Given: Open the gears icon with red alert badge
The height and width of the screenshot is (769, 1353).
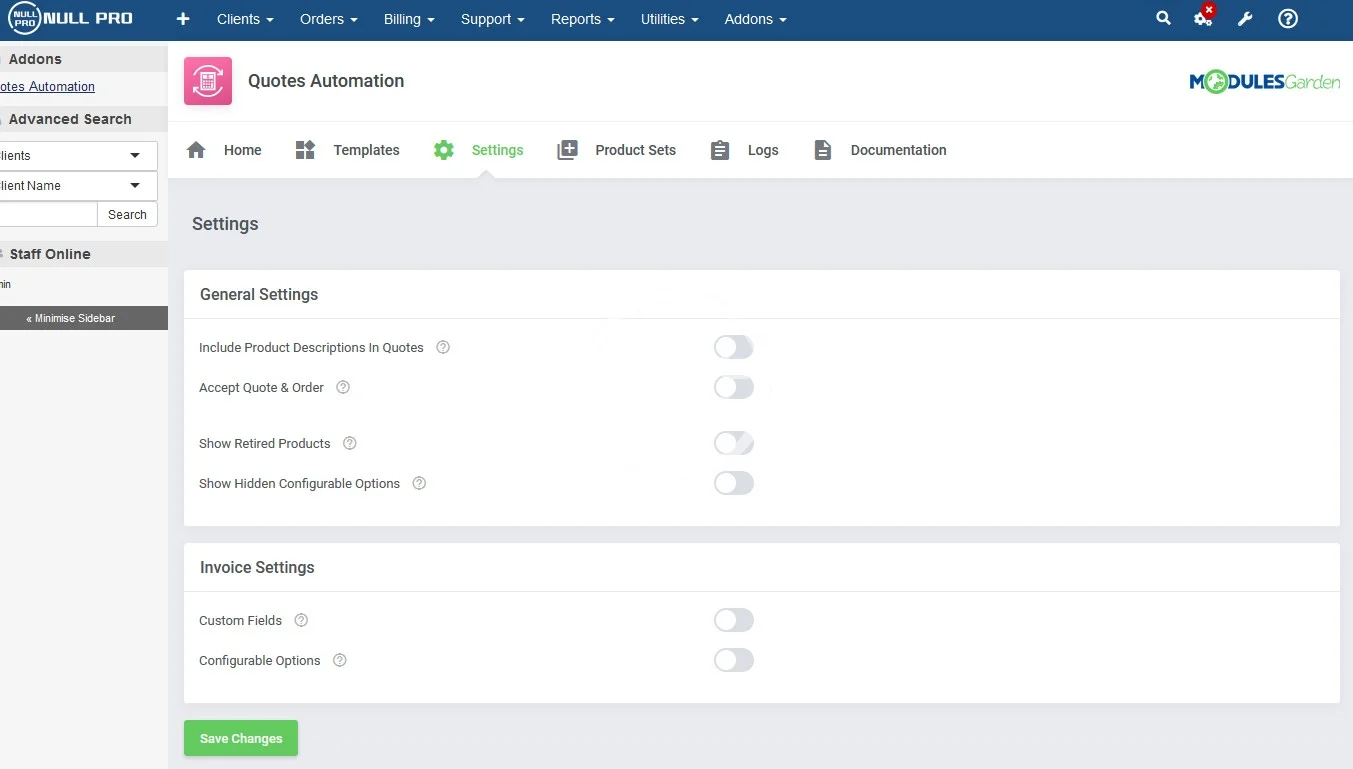Looking at the screenshot, I should [x=1203, y=18].
